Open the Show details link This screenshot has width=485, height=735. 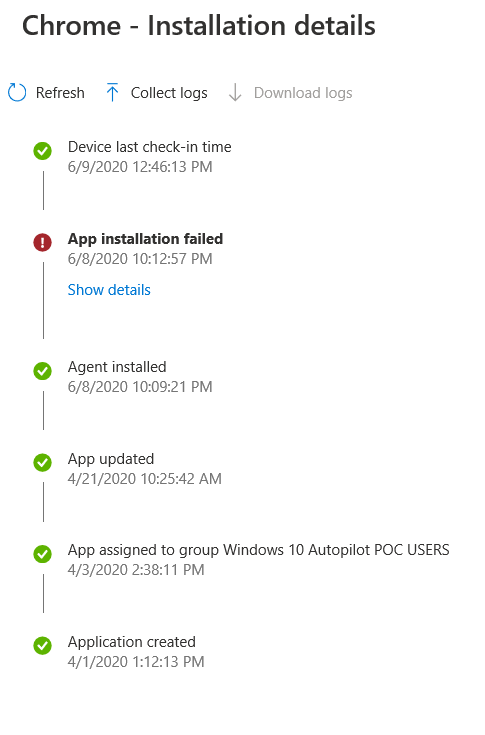point(109,290)
